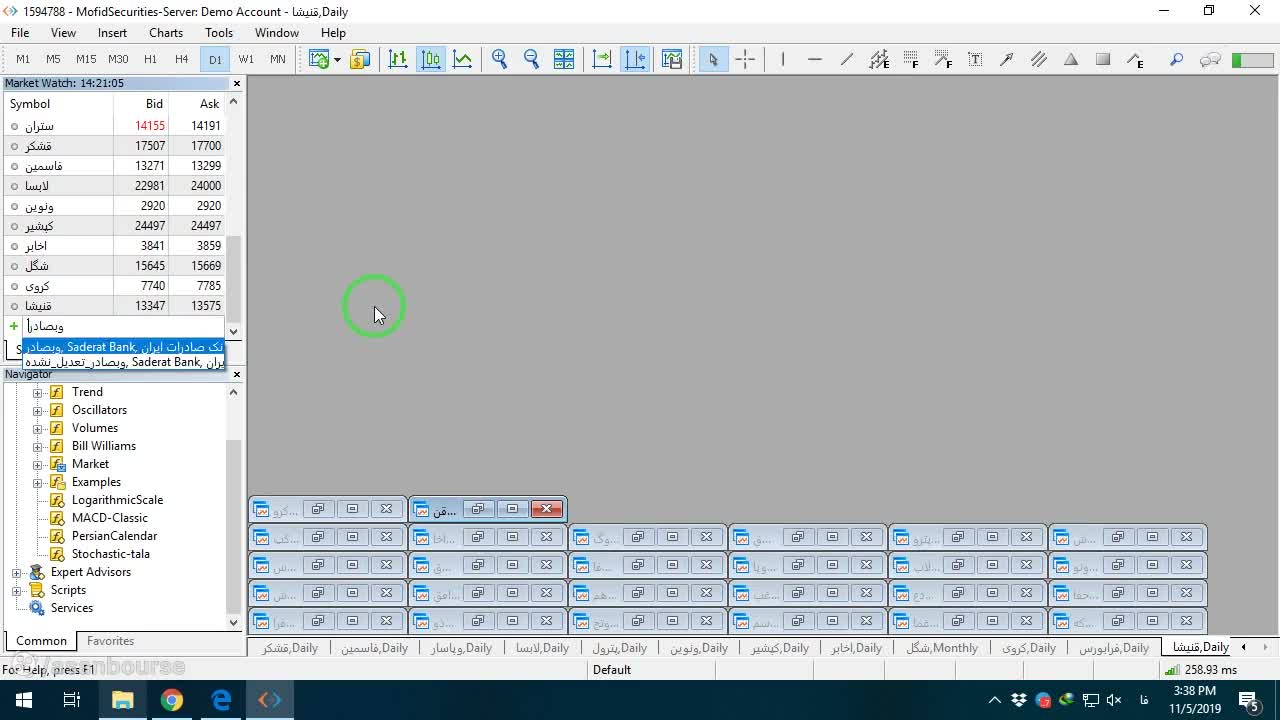Select the ستران row in Market Watch

pos(114,126)
